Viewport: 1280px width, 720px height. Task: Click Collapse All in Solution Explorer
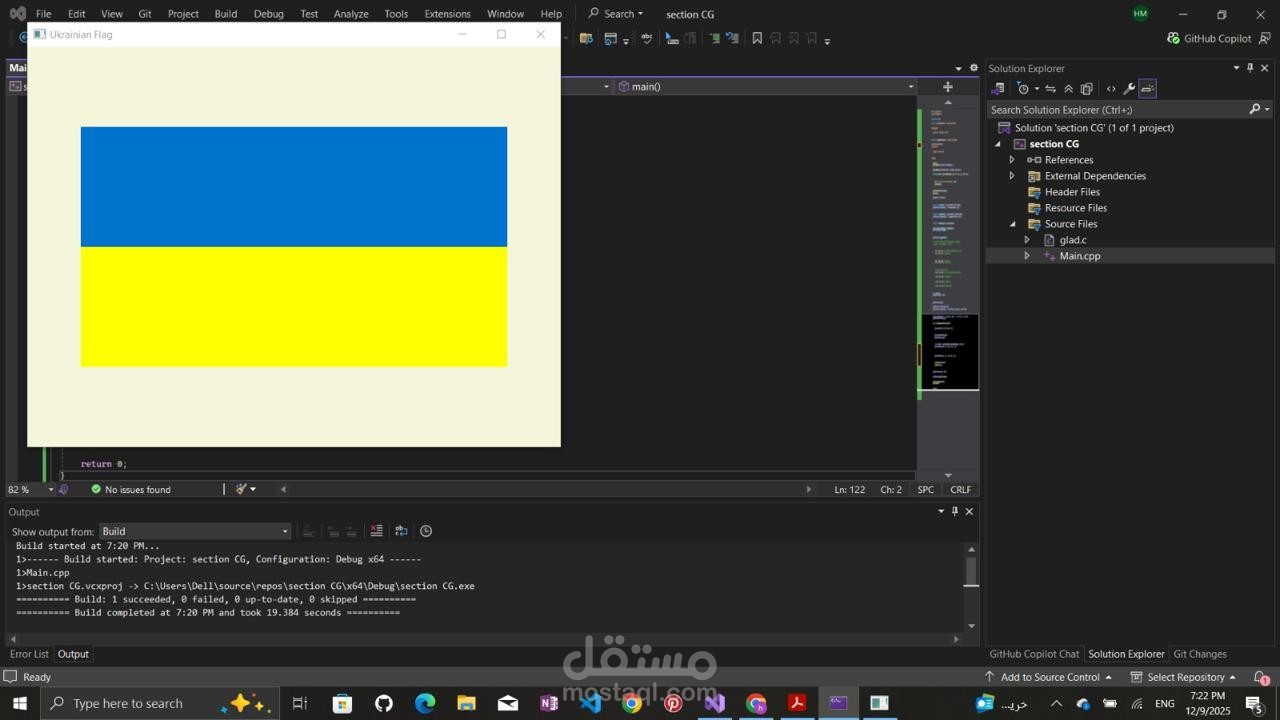(x=1068, y=88)
